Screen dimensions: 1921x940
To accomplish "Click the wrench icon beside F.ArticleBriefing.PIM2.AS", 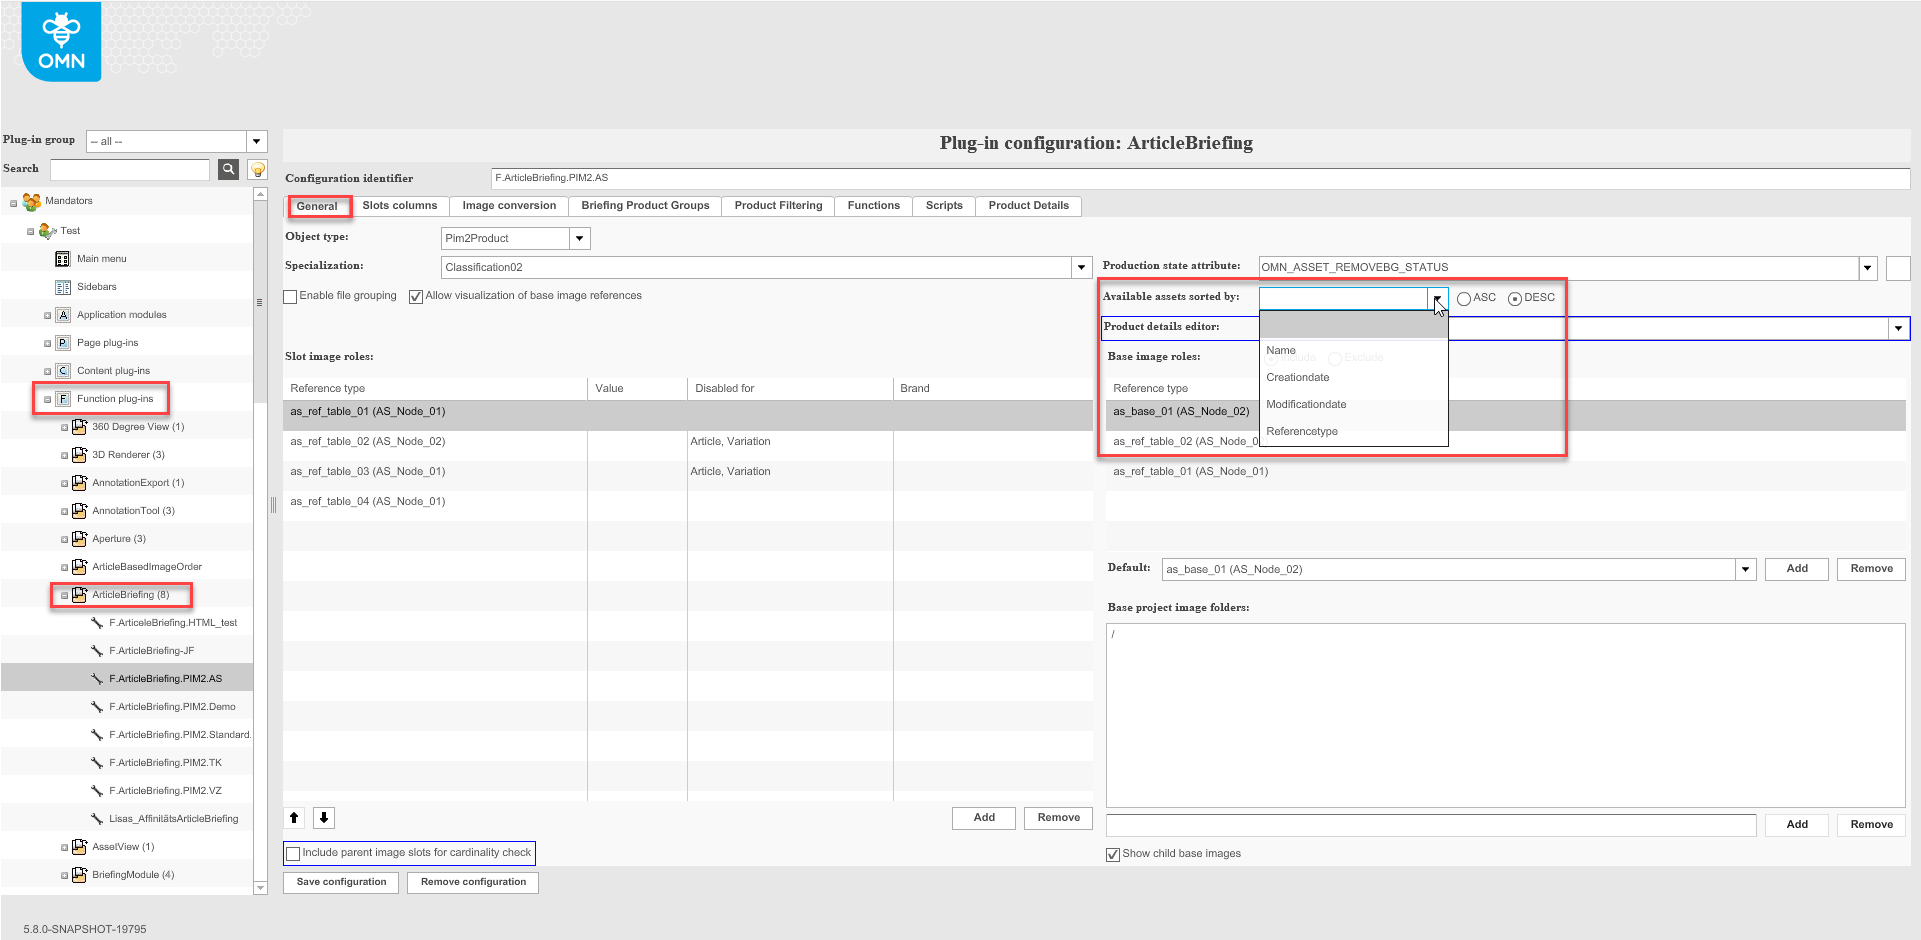I will point(96,678).
